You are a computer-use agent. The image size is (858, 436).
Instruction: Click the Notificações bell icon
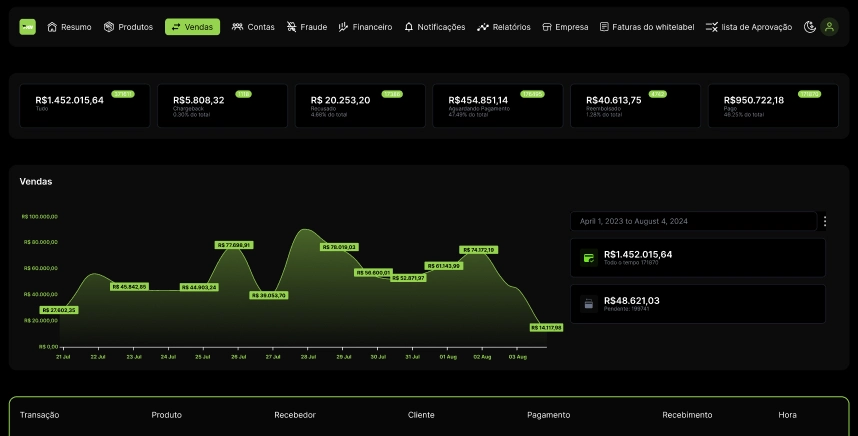tap(409, 27)
